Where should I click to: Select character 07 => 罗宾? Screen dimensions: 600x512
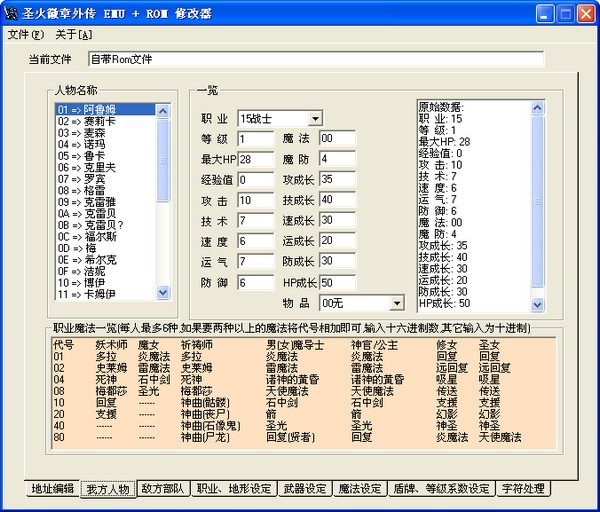point(106,179)
